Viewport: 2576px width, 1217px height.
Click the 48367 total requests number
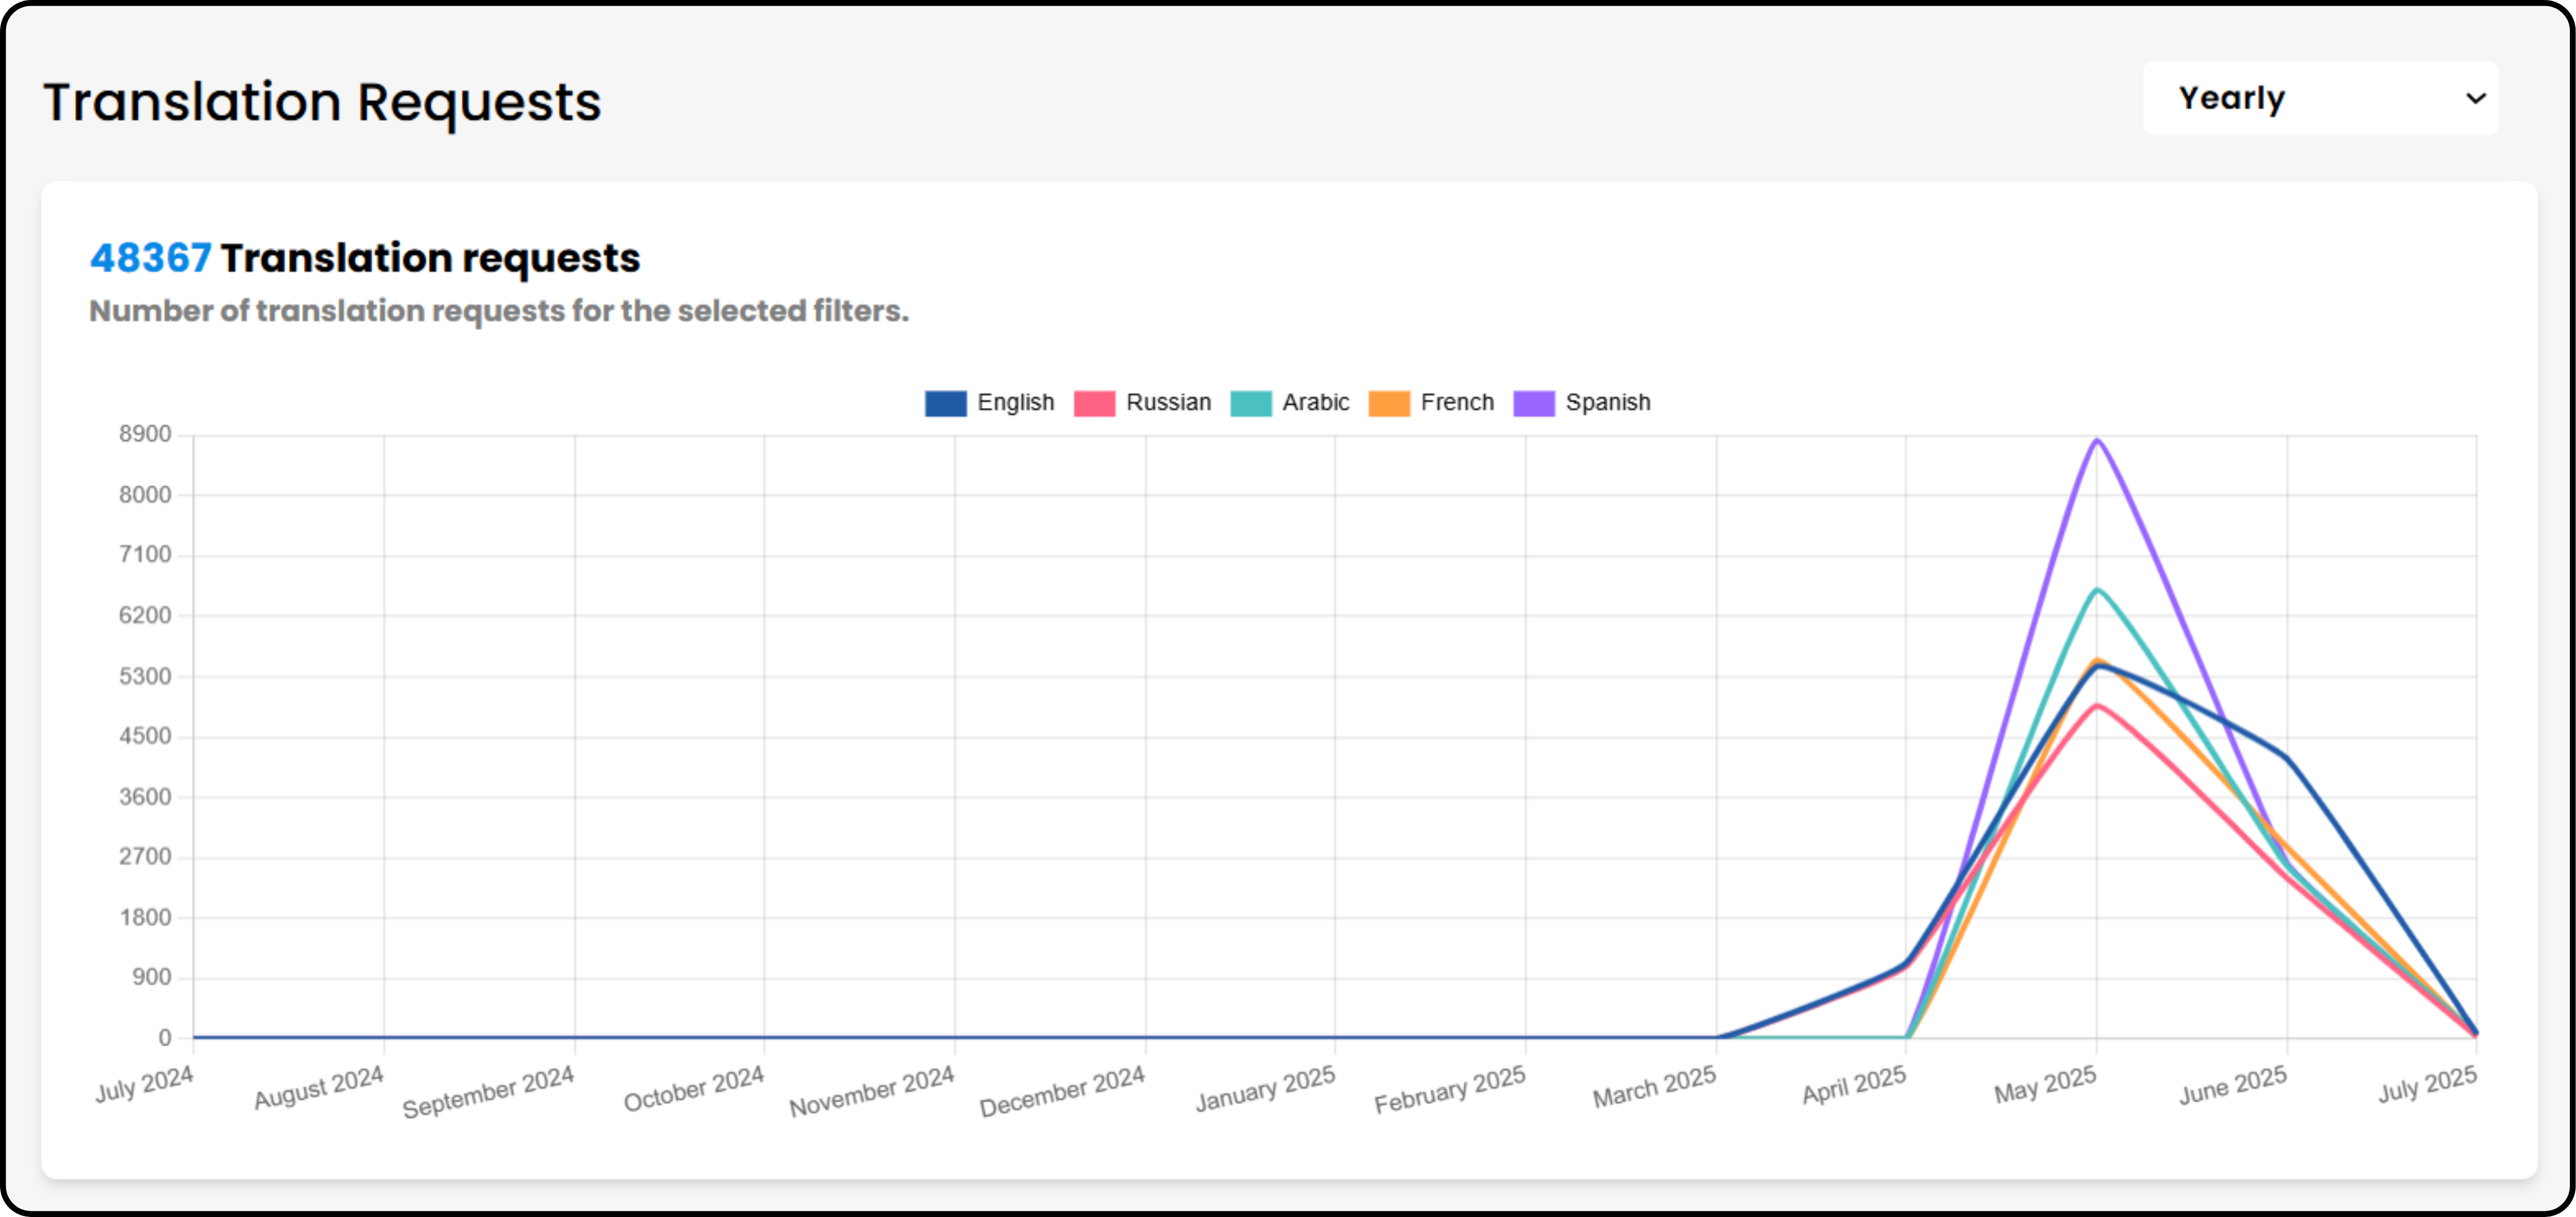click(x=150, y=258)
